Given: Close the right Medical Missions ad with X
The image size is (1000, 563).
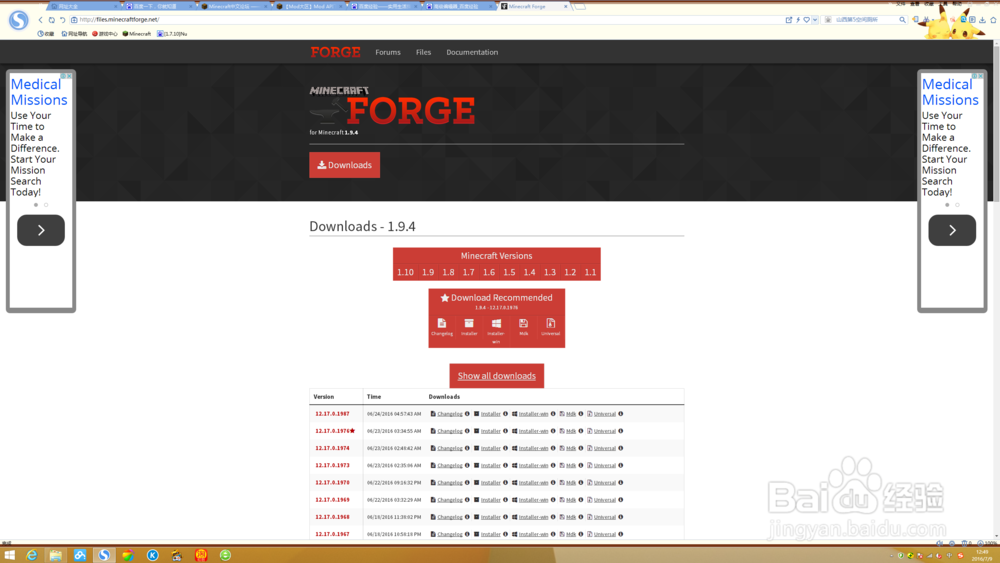Looking at the screenshot, I should click(980, 76).
